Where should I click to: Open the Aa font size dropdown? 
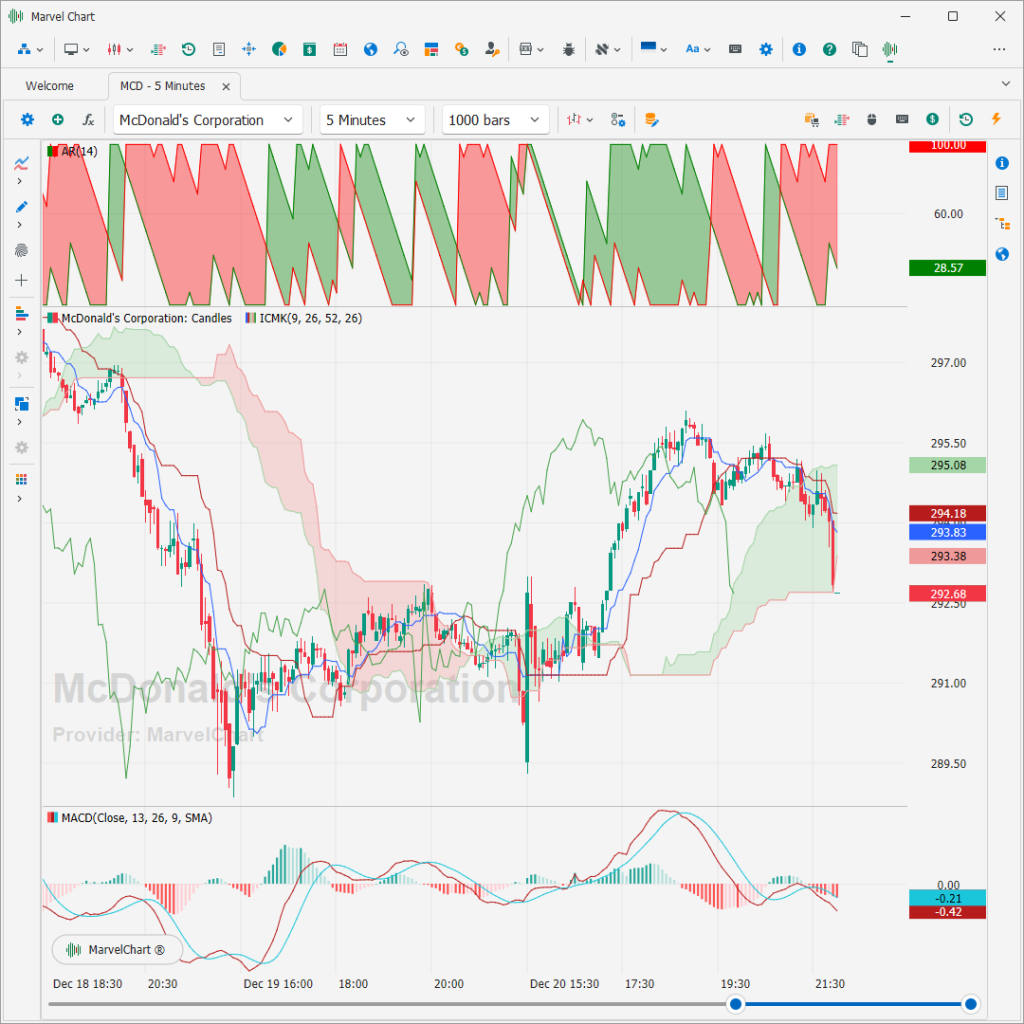click(697, 49)
